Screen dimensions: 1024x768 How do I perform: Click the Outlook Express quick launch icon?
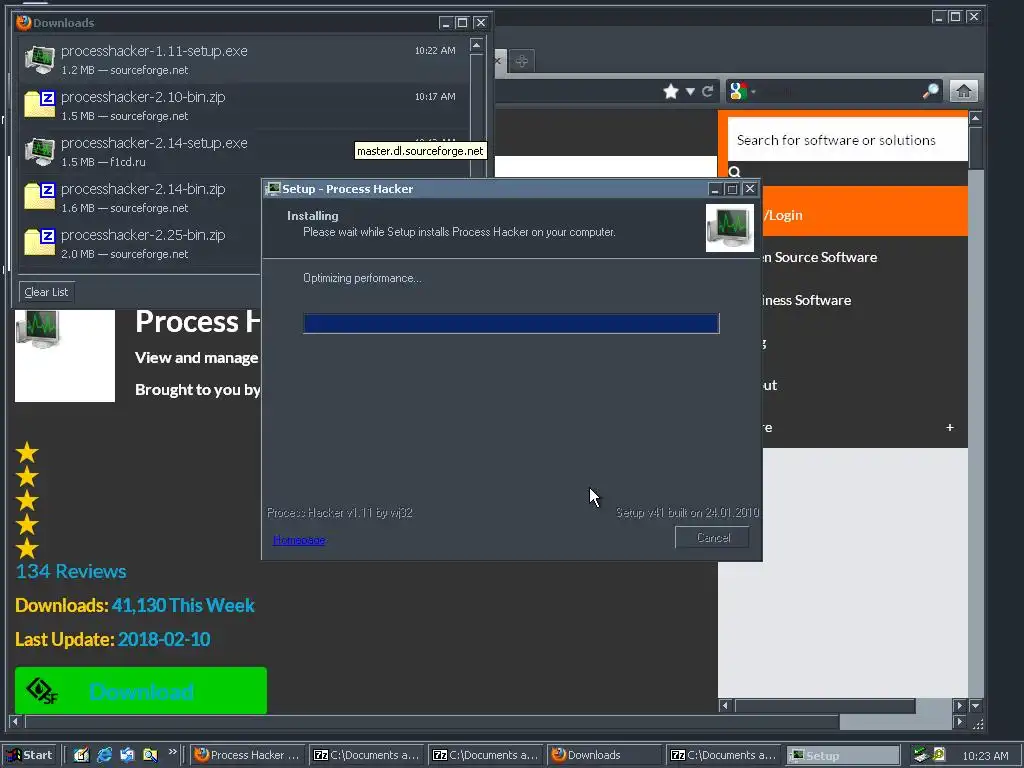coord(127,755)
